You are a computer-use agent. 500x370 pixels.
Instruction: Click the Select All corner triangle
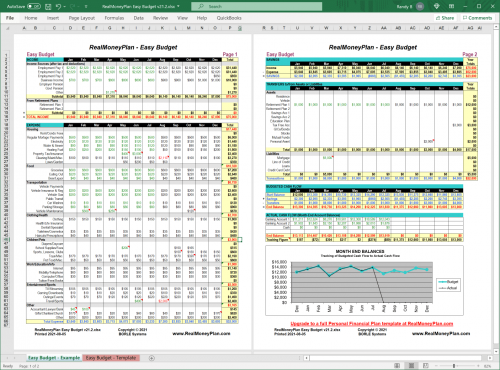(x=8, y=28)
